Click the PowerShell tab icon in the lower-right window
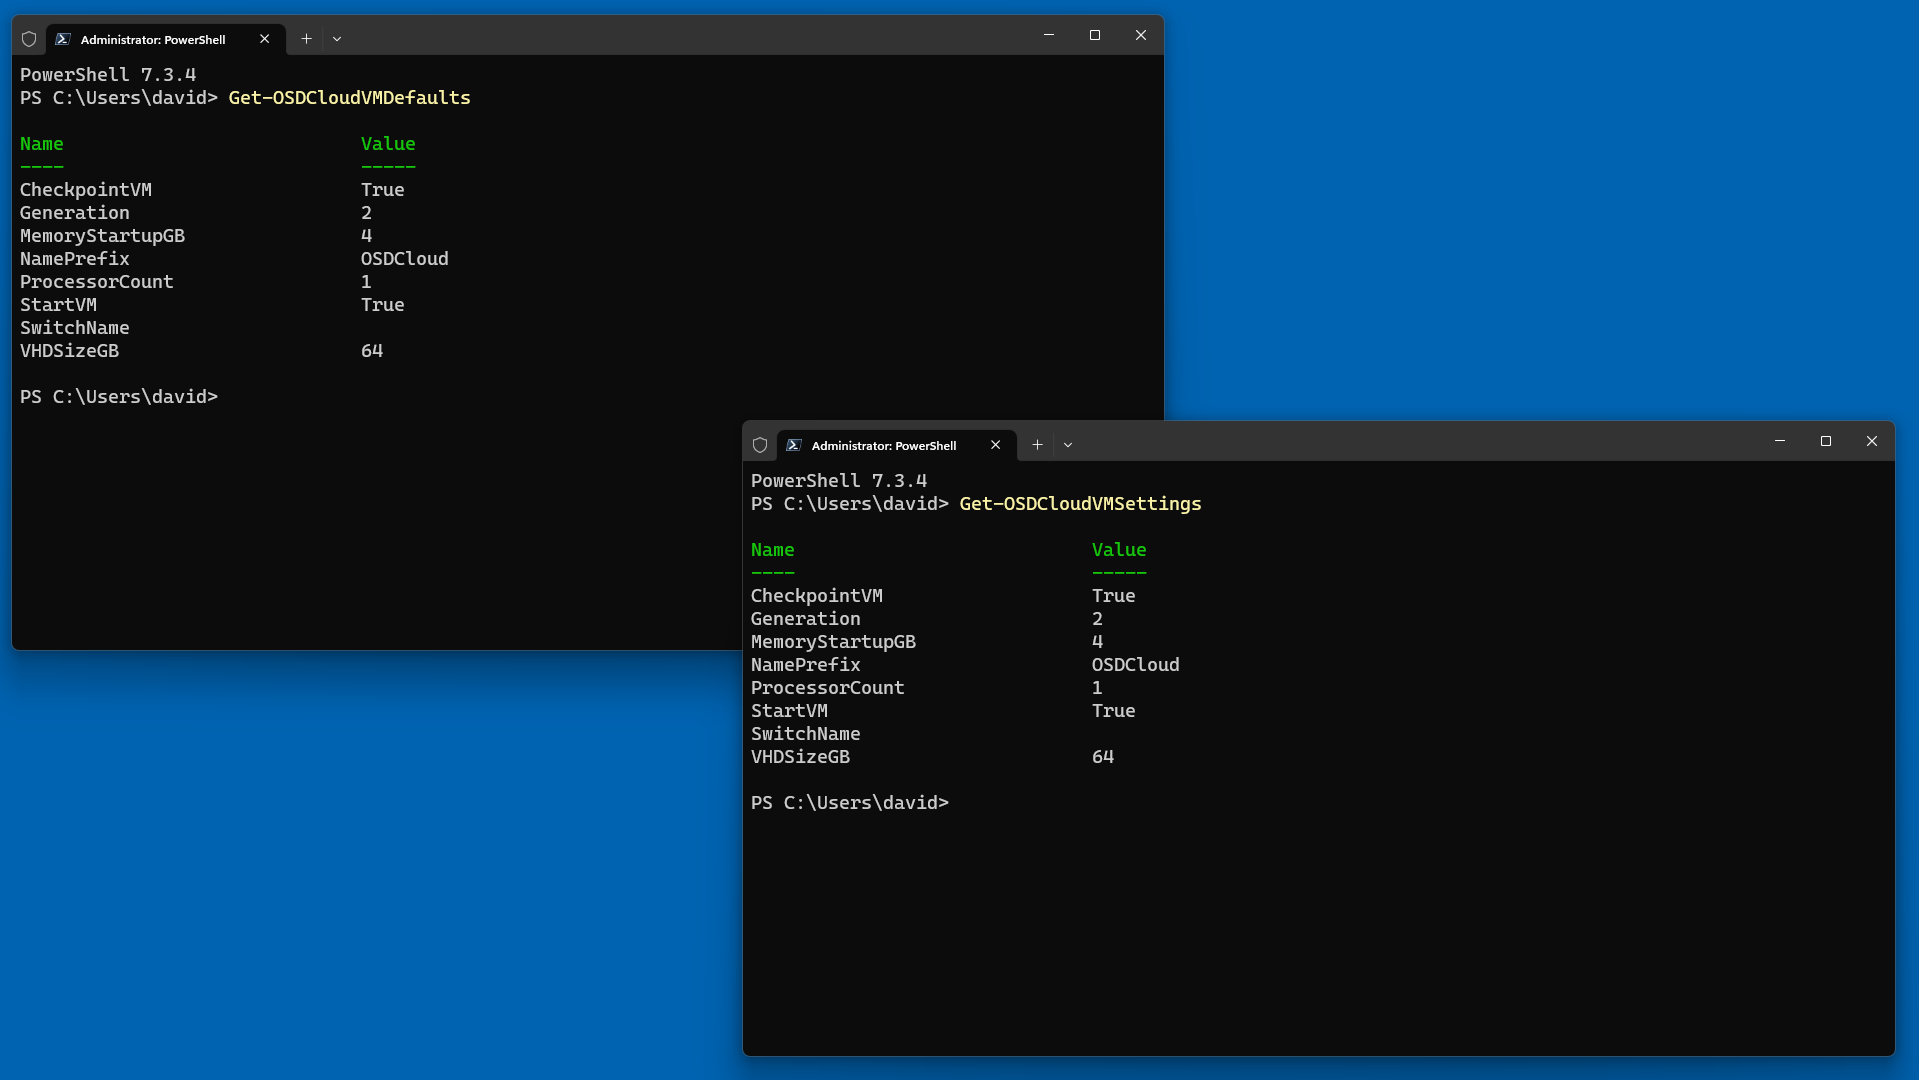Image resolution: width=1919 pixels, height=1080 pixels. (794, 445)
